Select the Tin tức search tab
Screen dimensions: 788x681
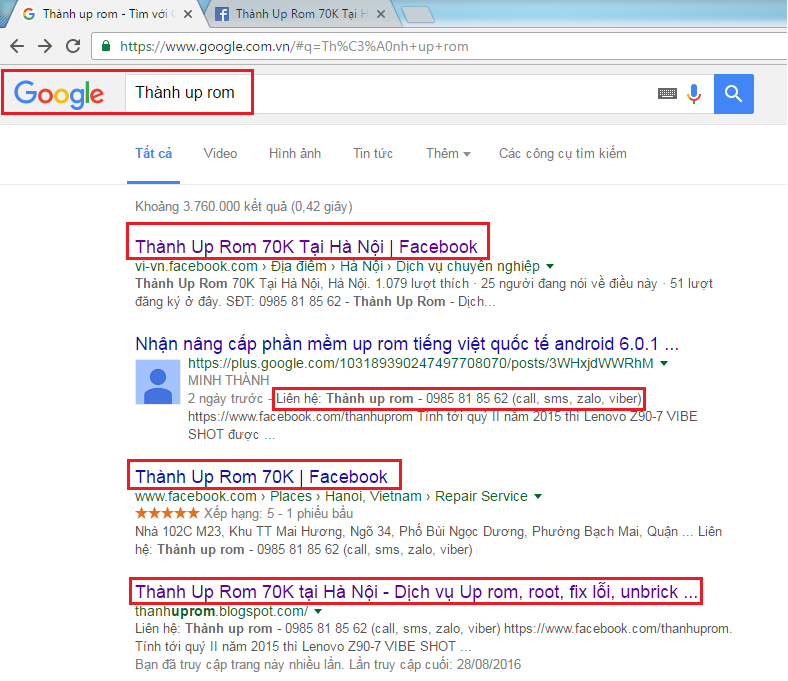372,153
